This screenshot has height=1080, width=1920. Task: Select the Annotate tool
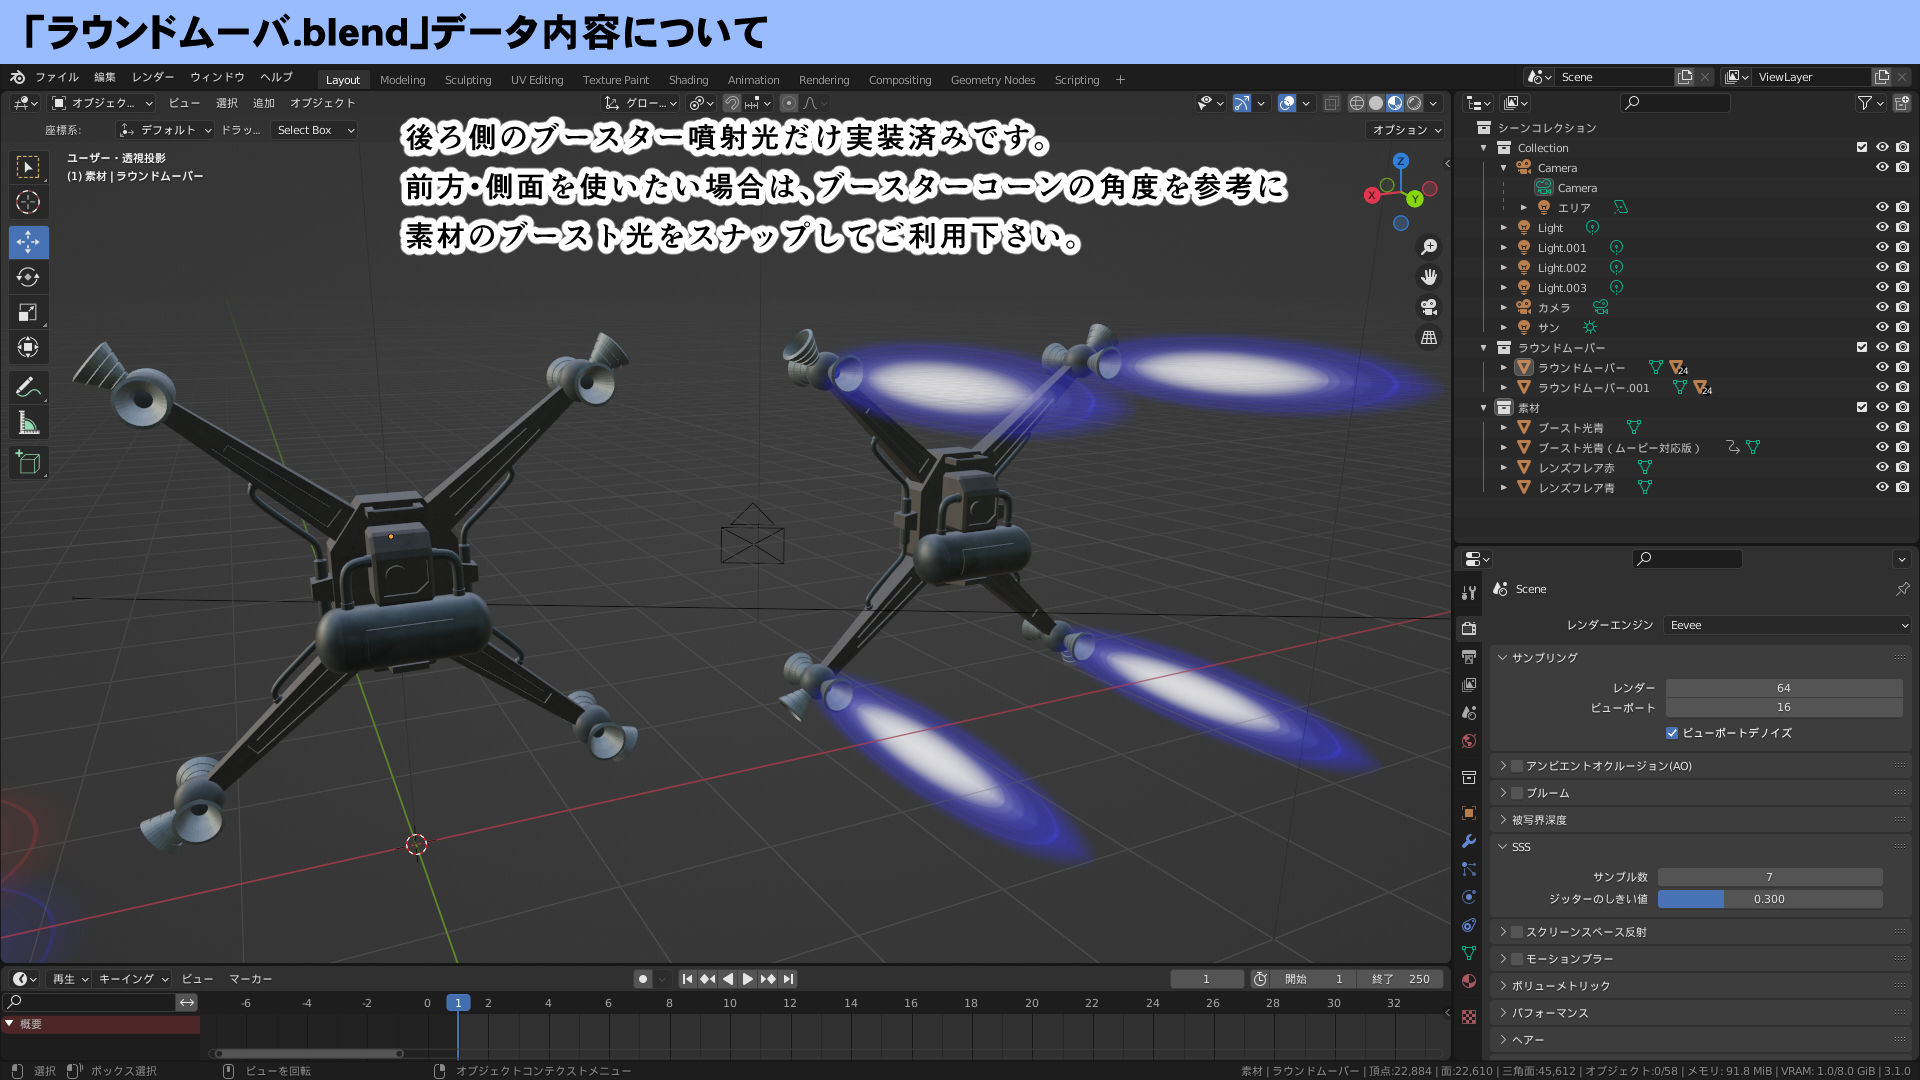coord(28,387)
